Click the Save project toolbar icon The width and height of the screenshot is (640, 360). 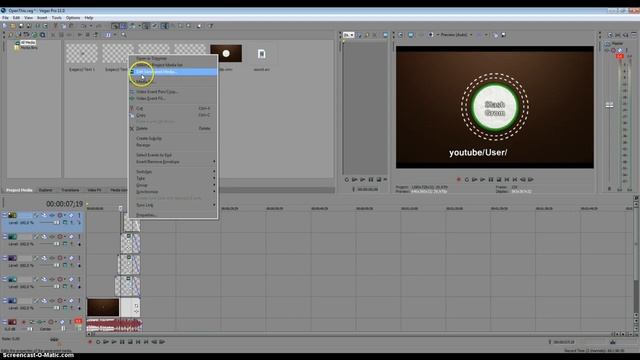click(x=21, y=26)
